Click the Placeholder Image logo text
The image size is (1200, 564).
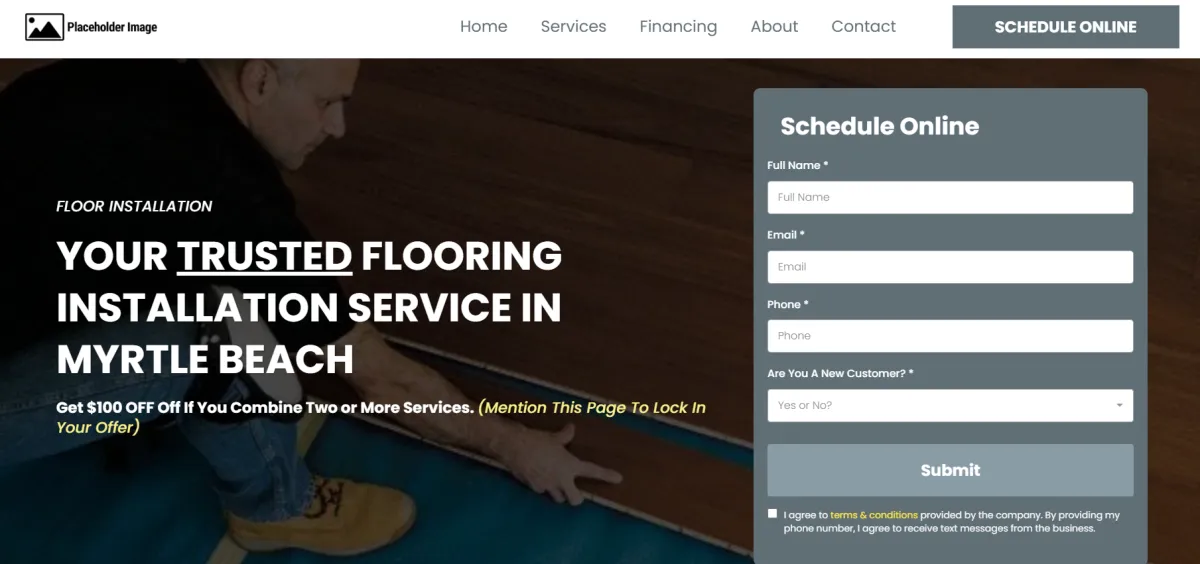click(x=112, y=27)
